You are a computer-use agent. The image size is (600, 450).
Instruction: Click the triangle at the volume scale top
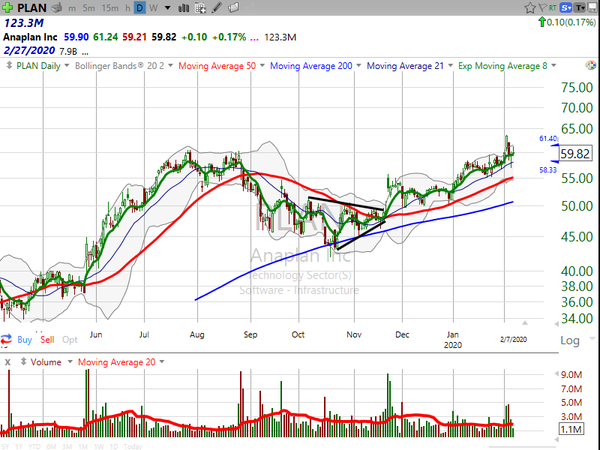coord(556,374)
